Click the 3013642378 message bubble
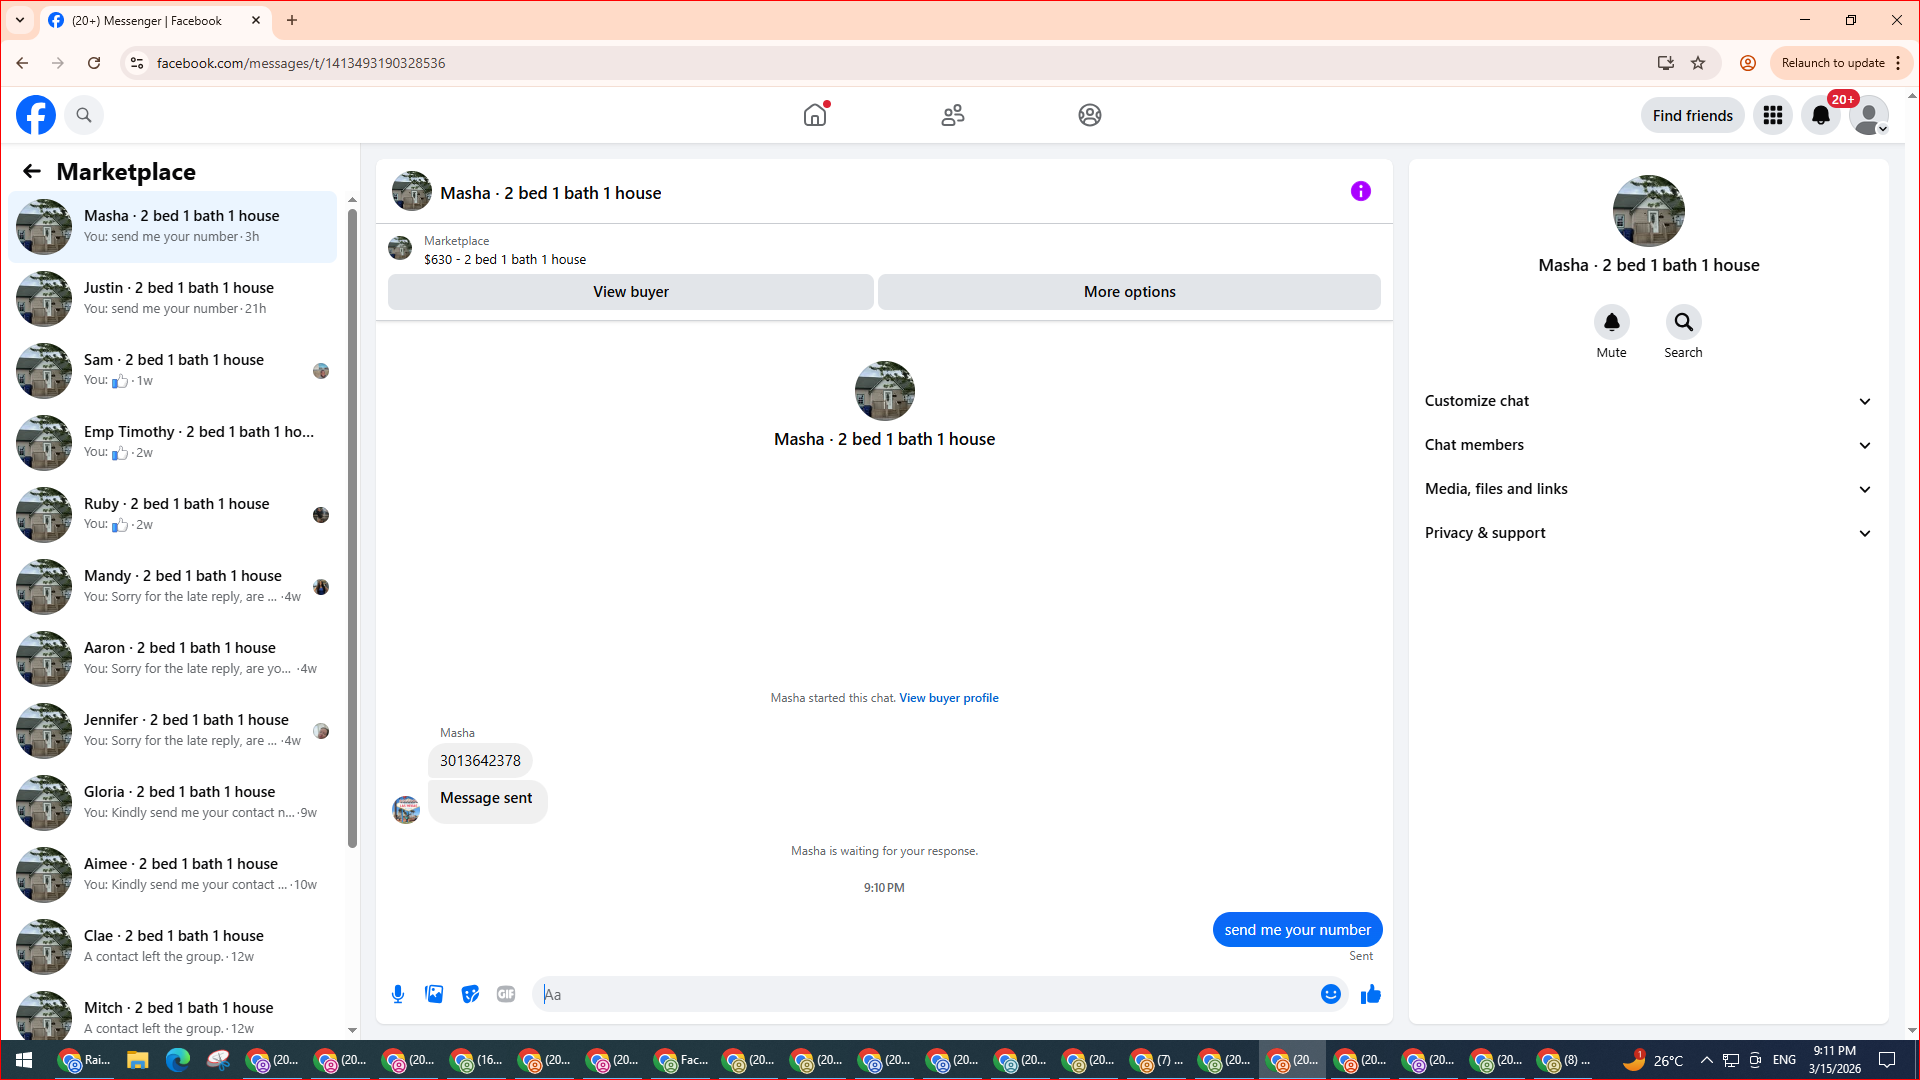This screenshot has height=1080, width=1920. tap(480, 761)
